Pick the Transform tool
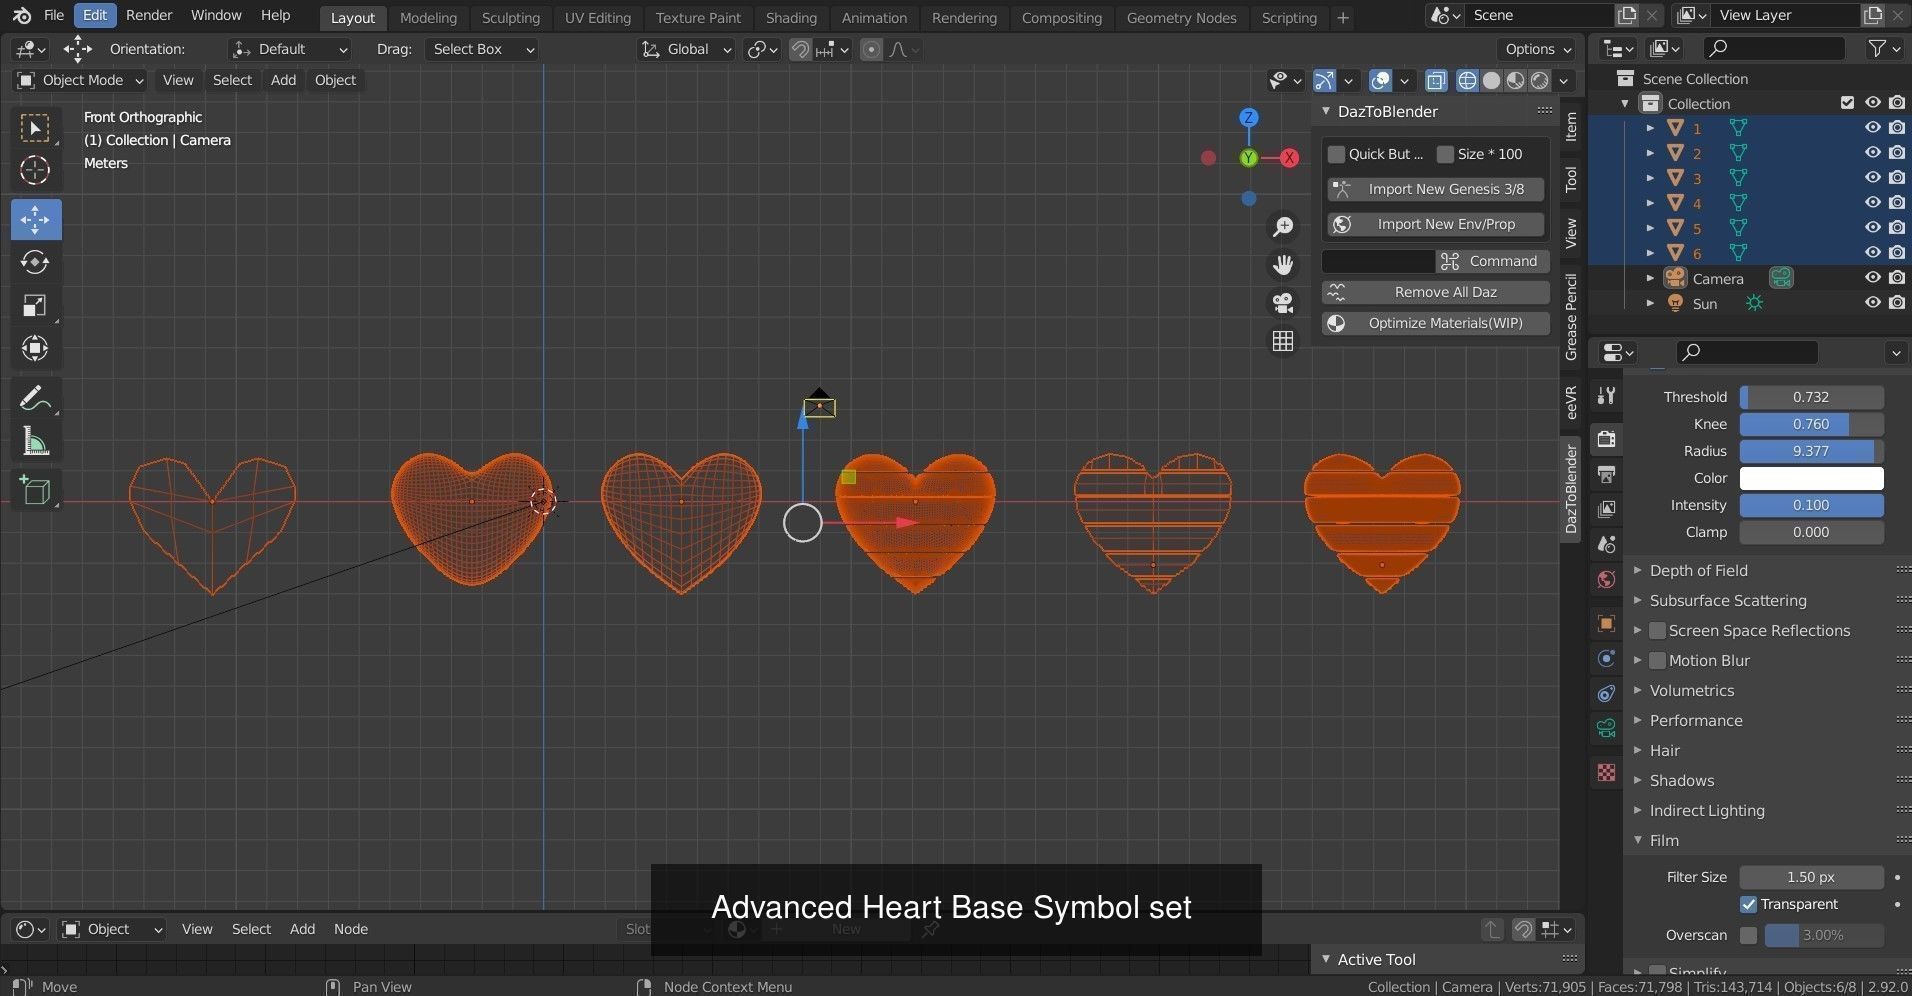 pos(35,349)
